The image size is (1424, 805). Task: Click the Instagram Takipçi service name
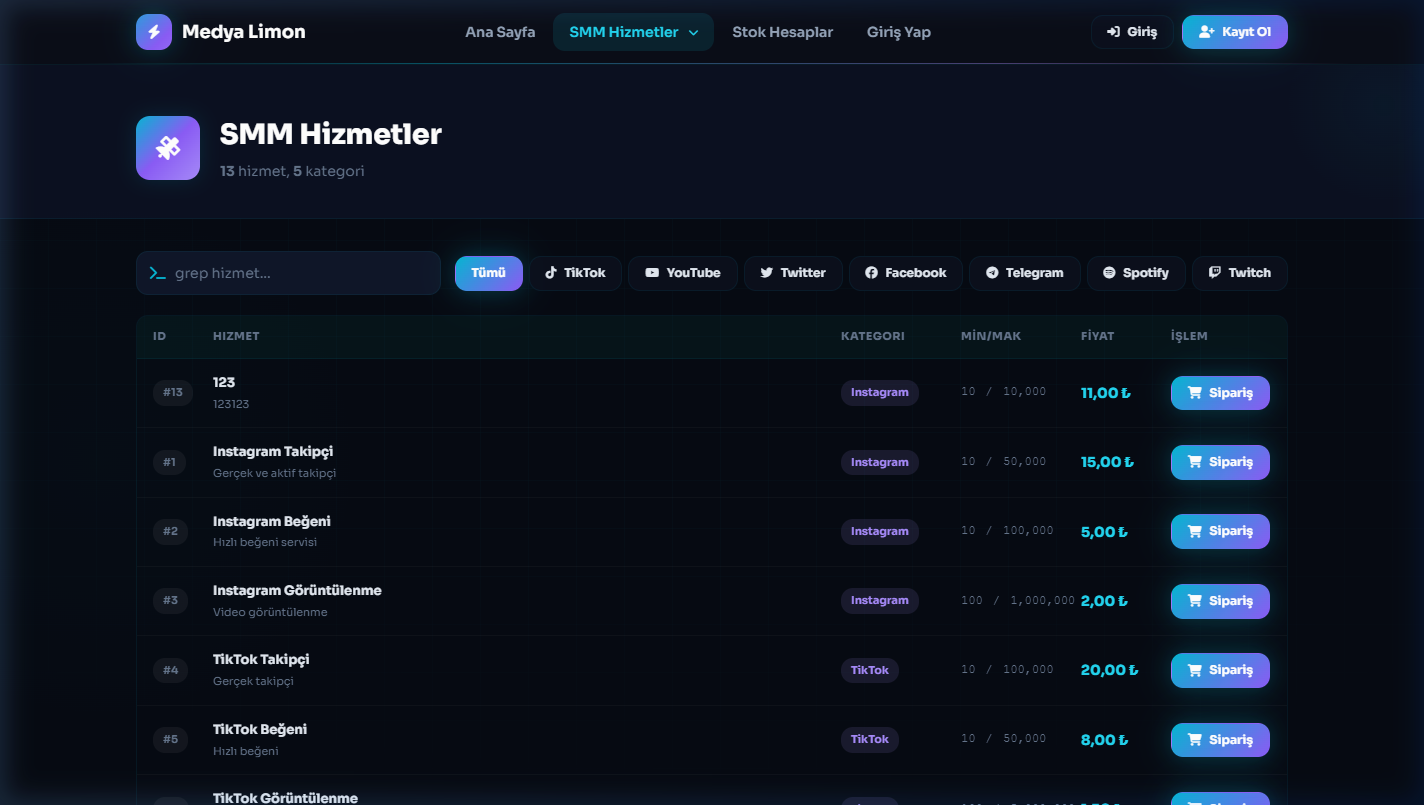tap(273, 452)
